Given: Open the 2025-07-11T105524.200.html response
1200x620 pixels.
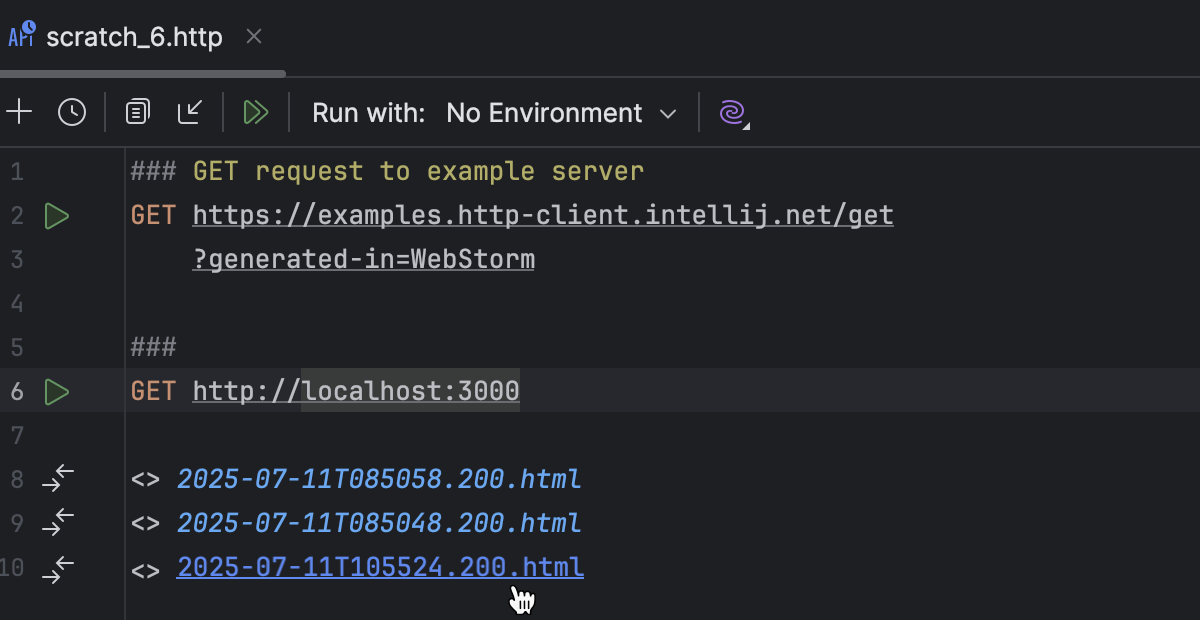Looking at the screenshot, I should coord(380,567).
